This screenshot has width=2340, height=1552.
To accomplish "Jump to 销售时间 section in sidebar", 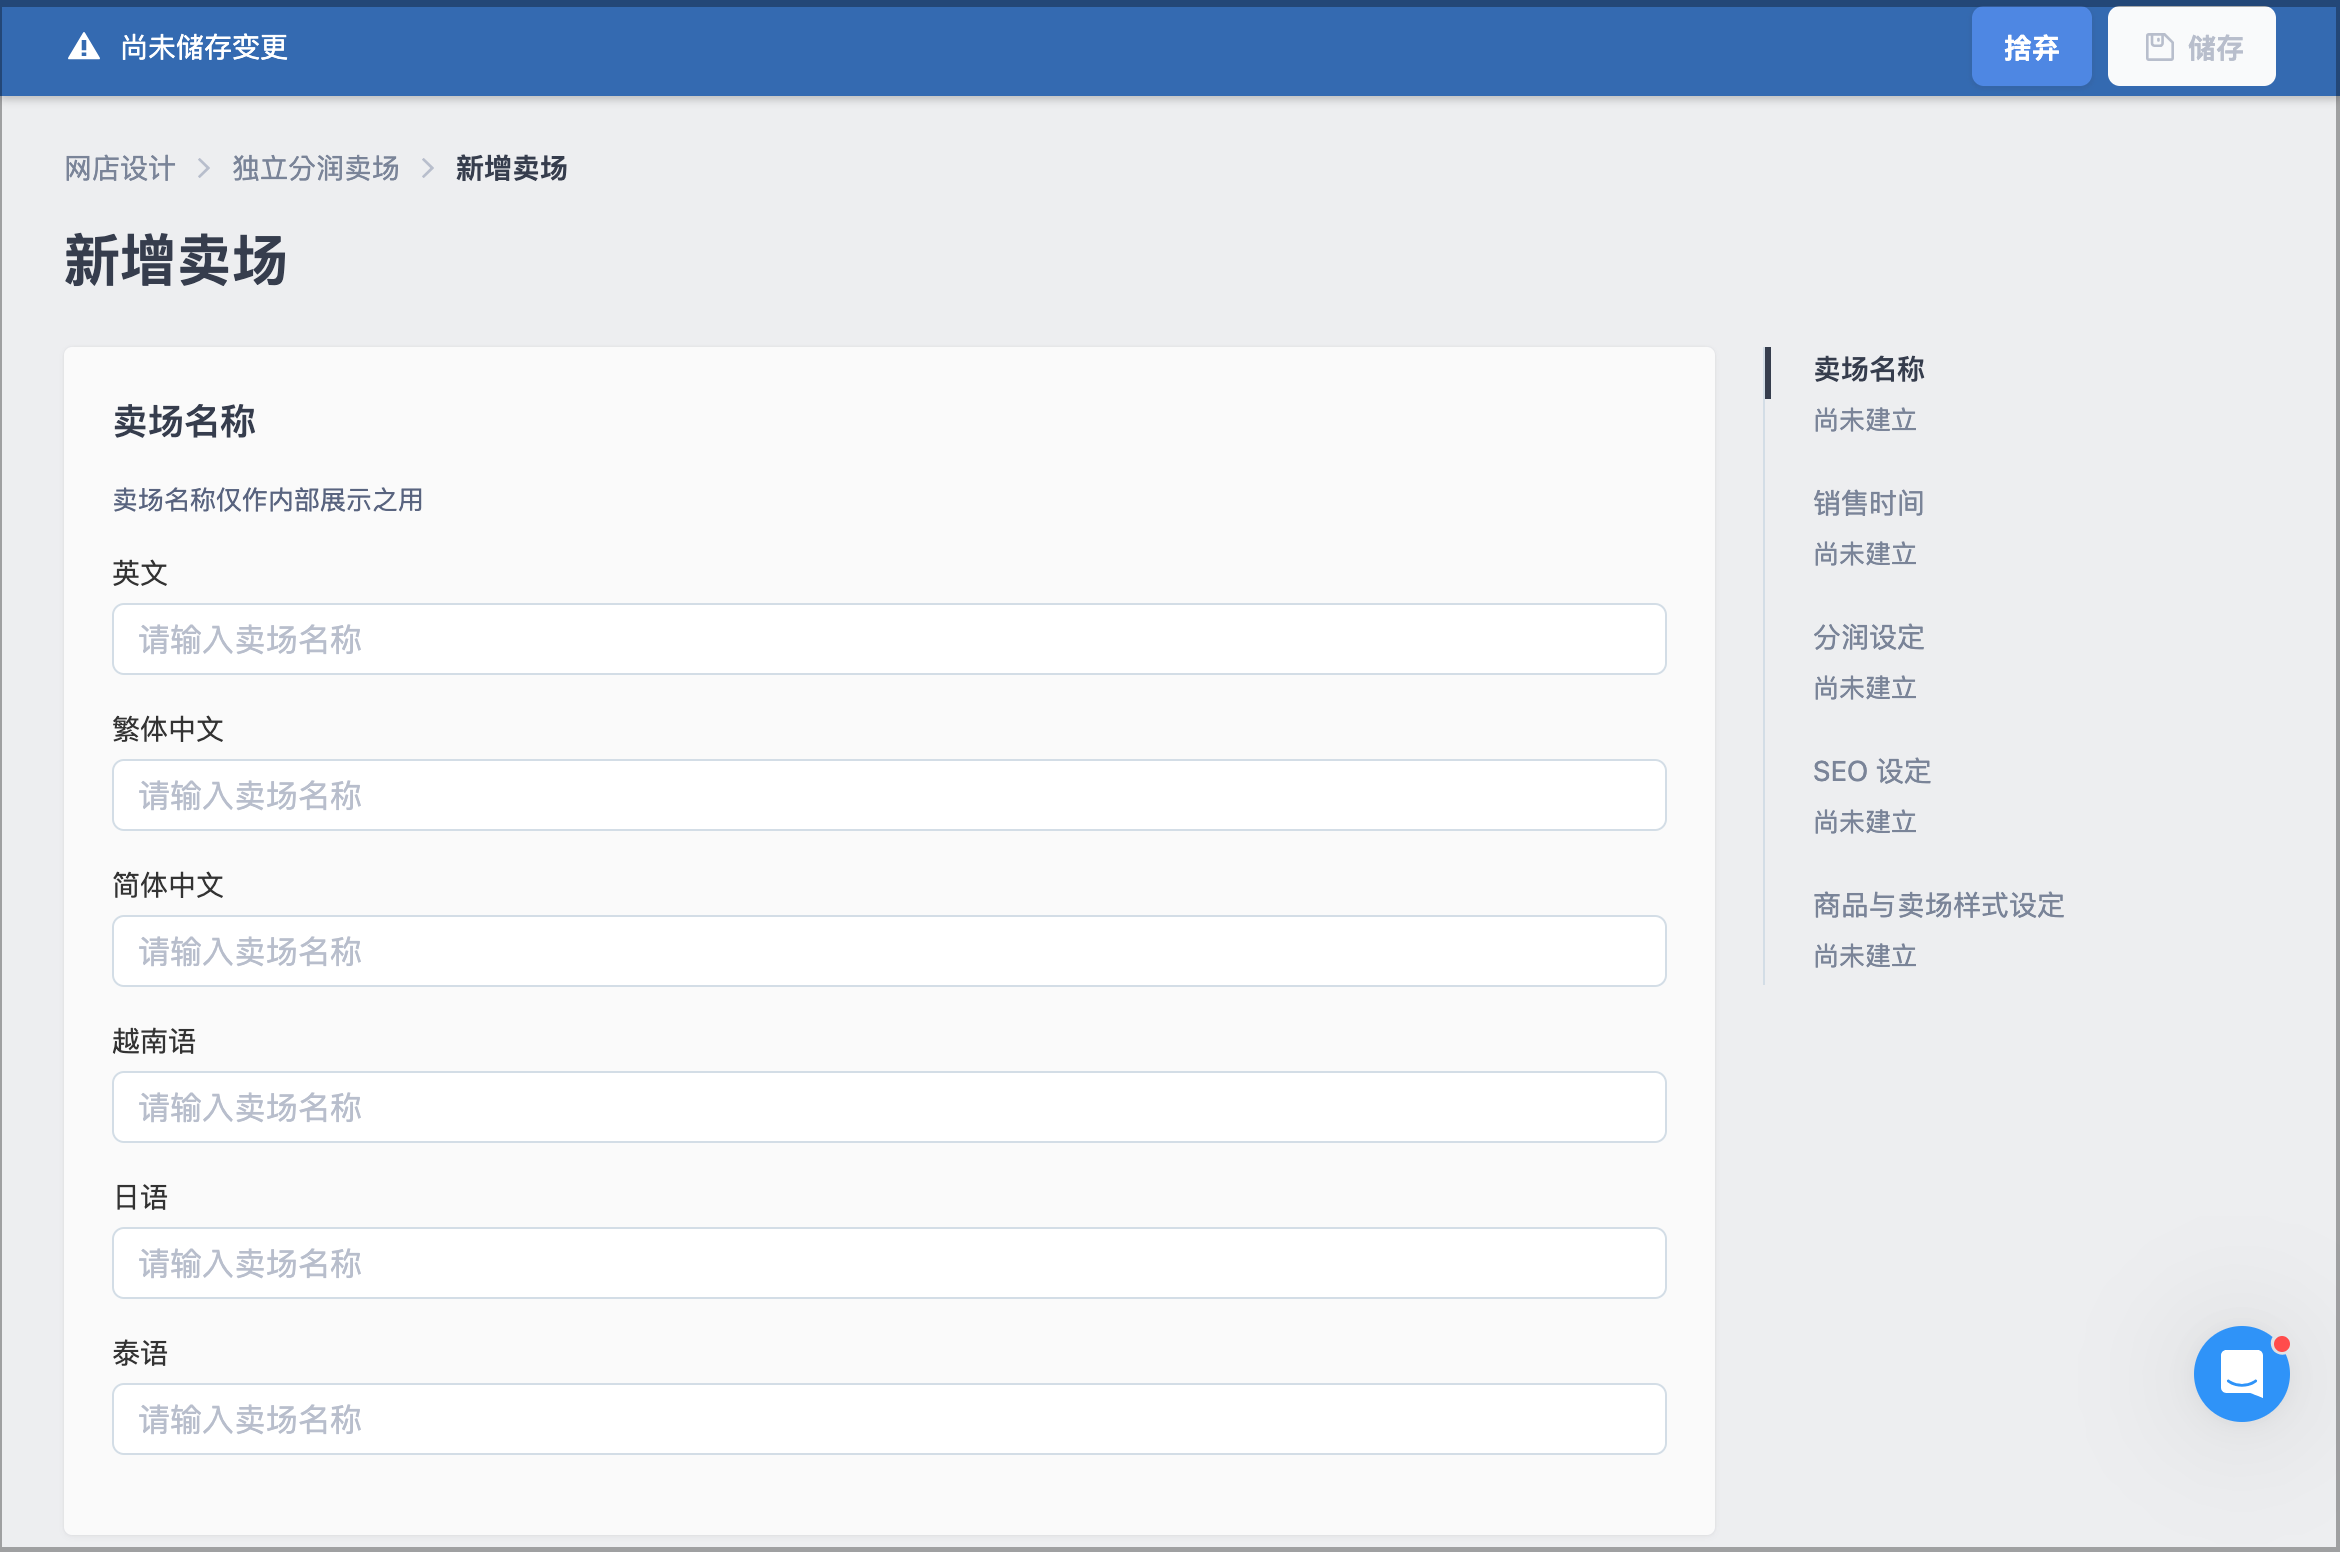I will [1869, 503].
